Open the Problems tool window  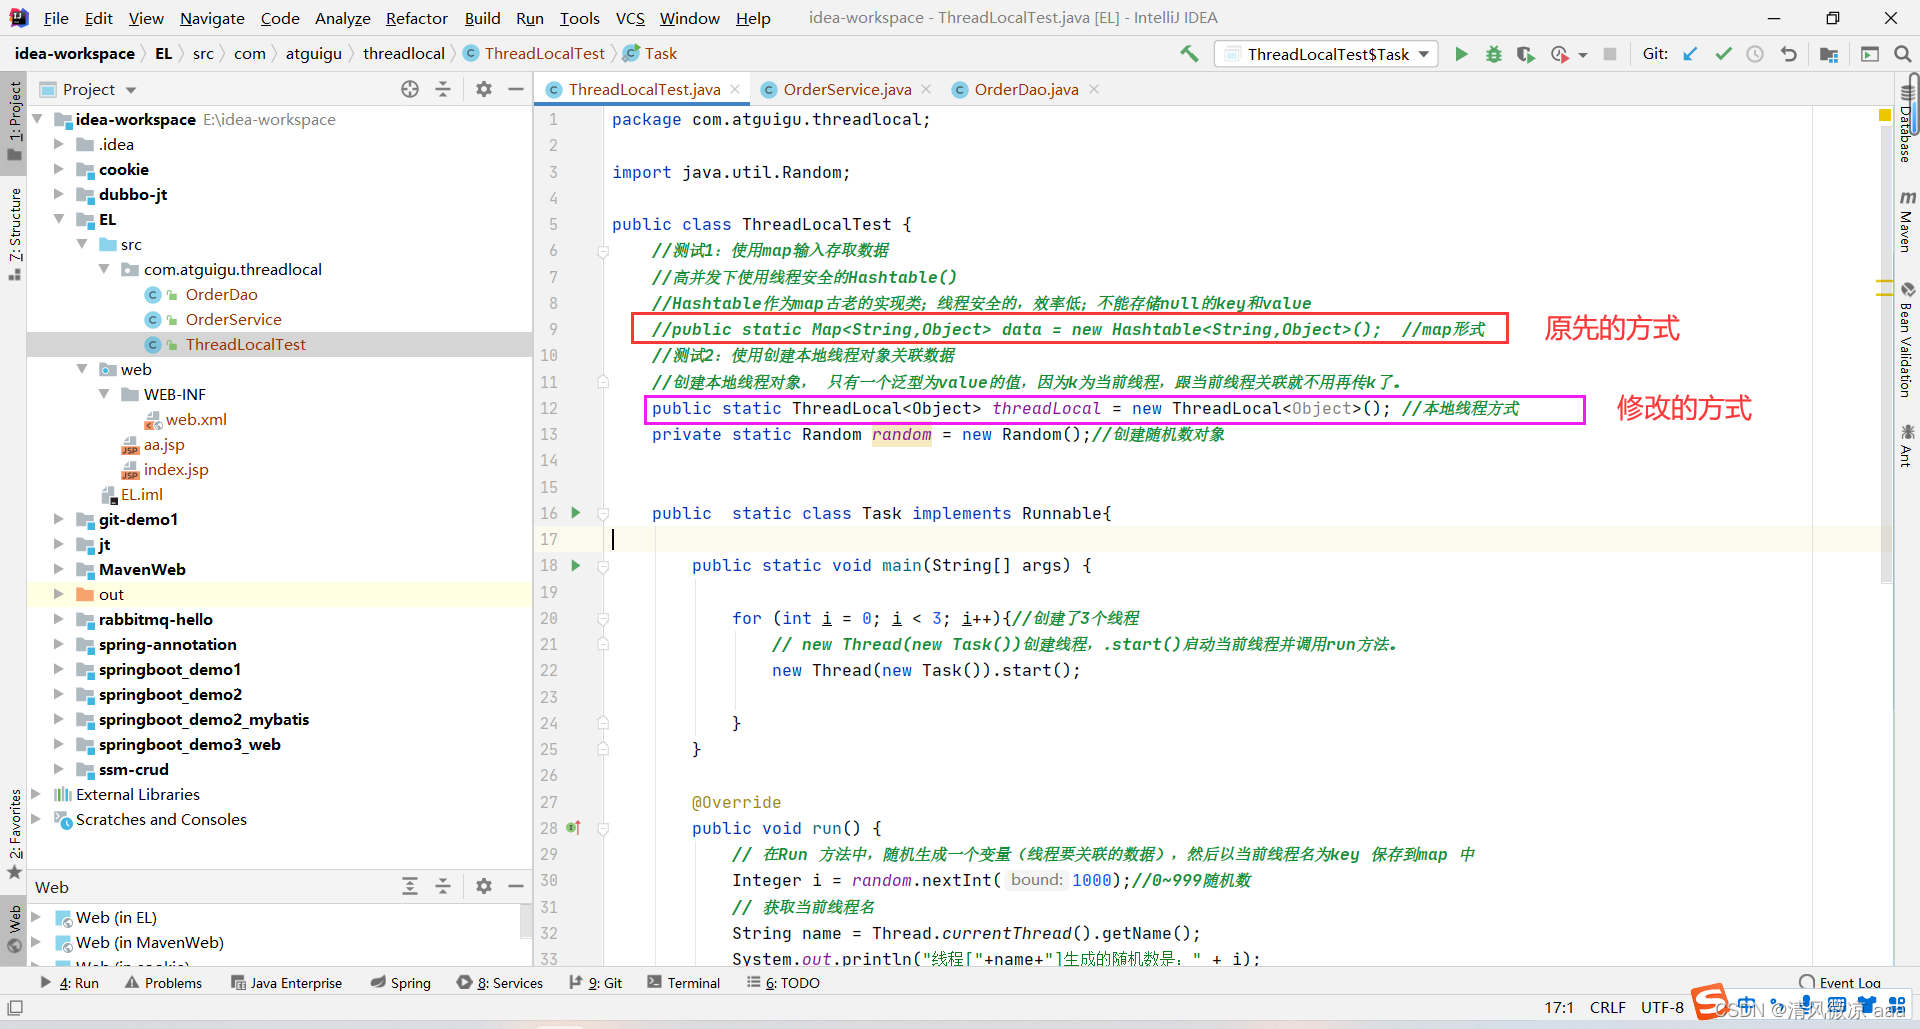[x=163, y=983]
